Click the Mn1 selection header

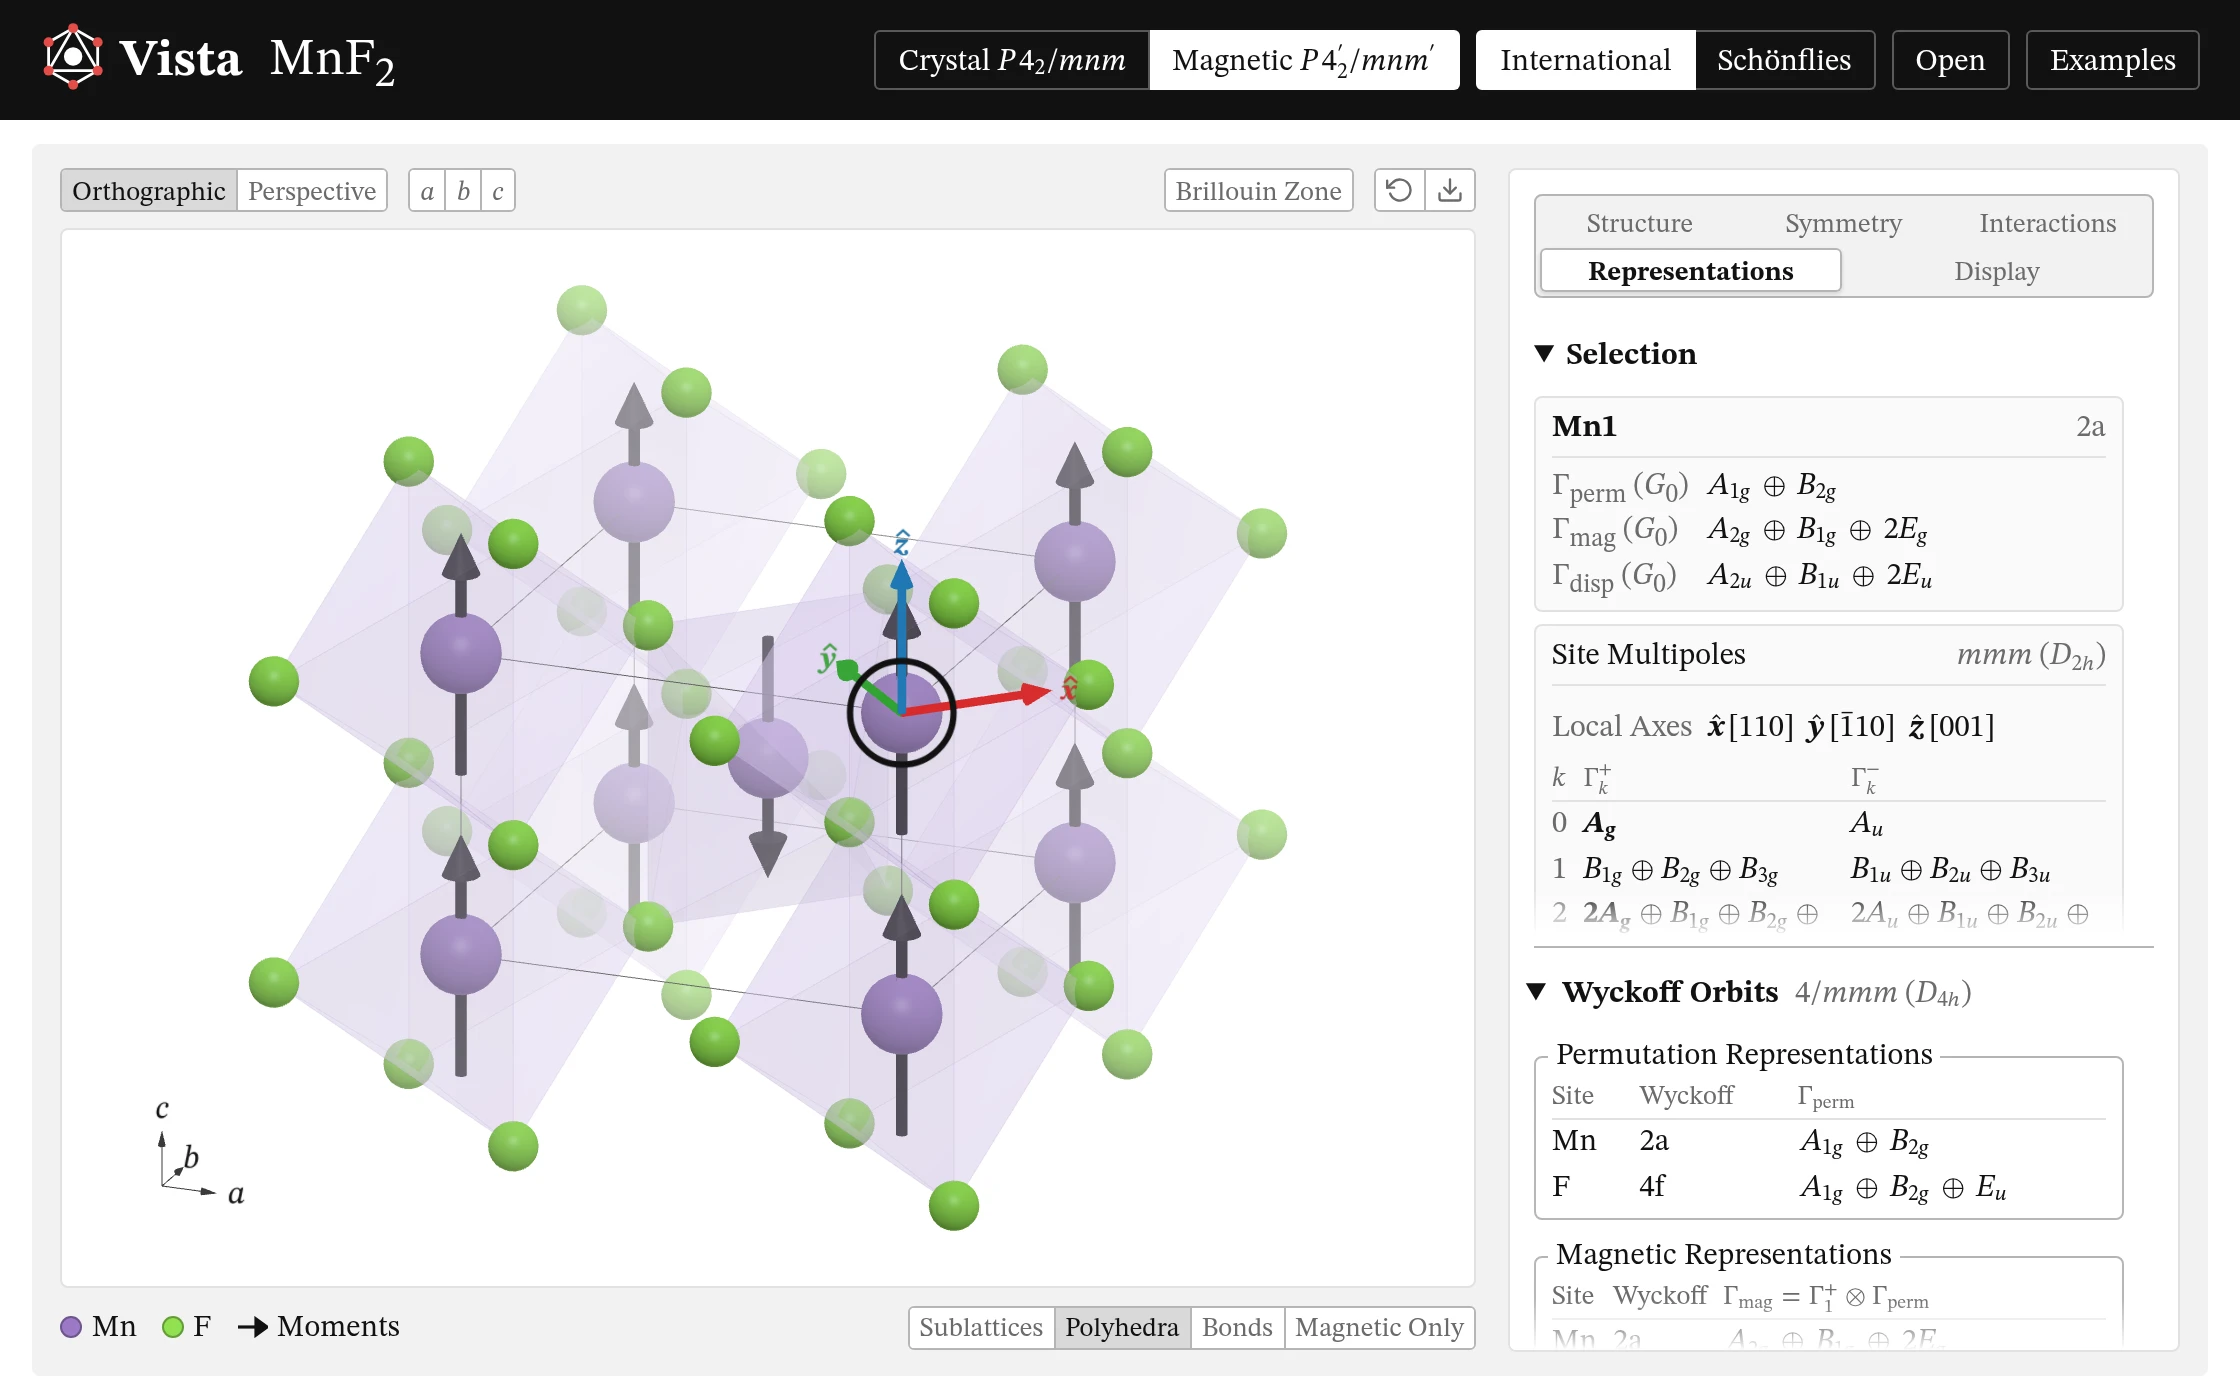click(1828, 426)
